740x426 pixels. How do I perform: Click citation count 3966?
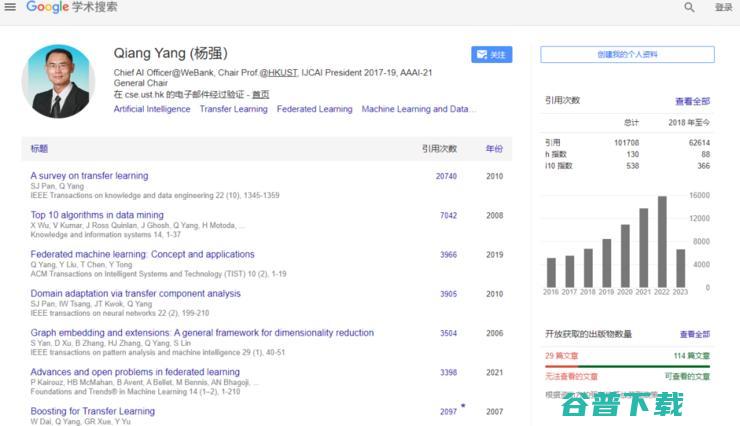[448, 254]
